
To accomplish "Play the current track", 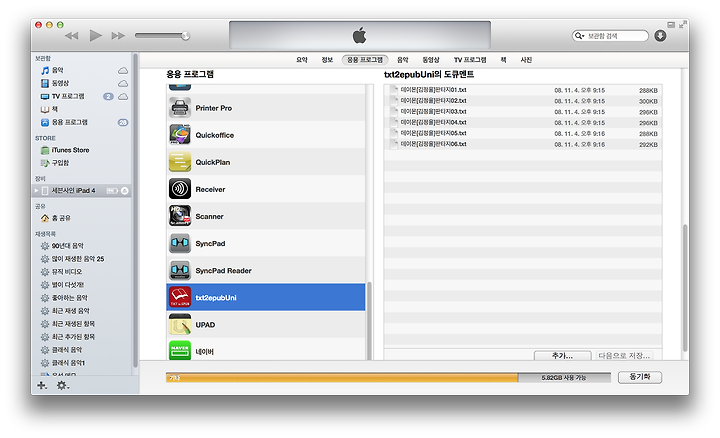I will point(95,35).
